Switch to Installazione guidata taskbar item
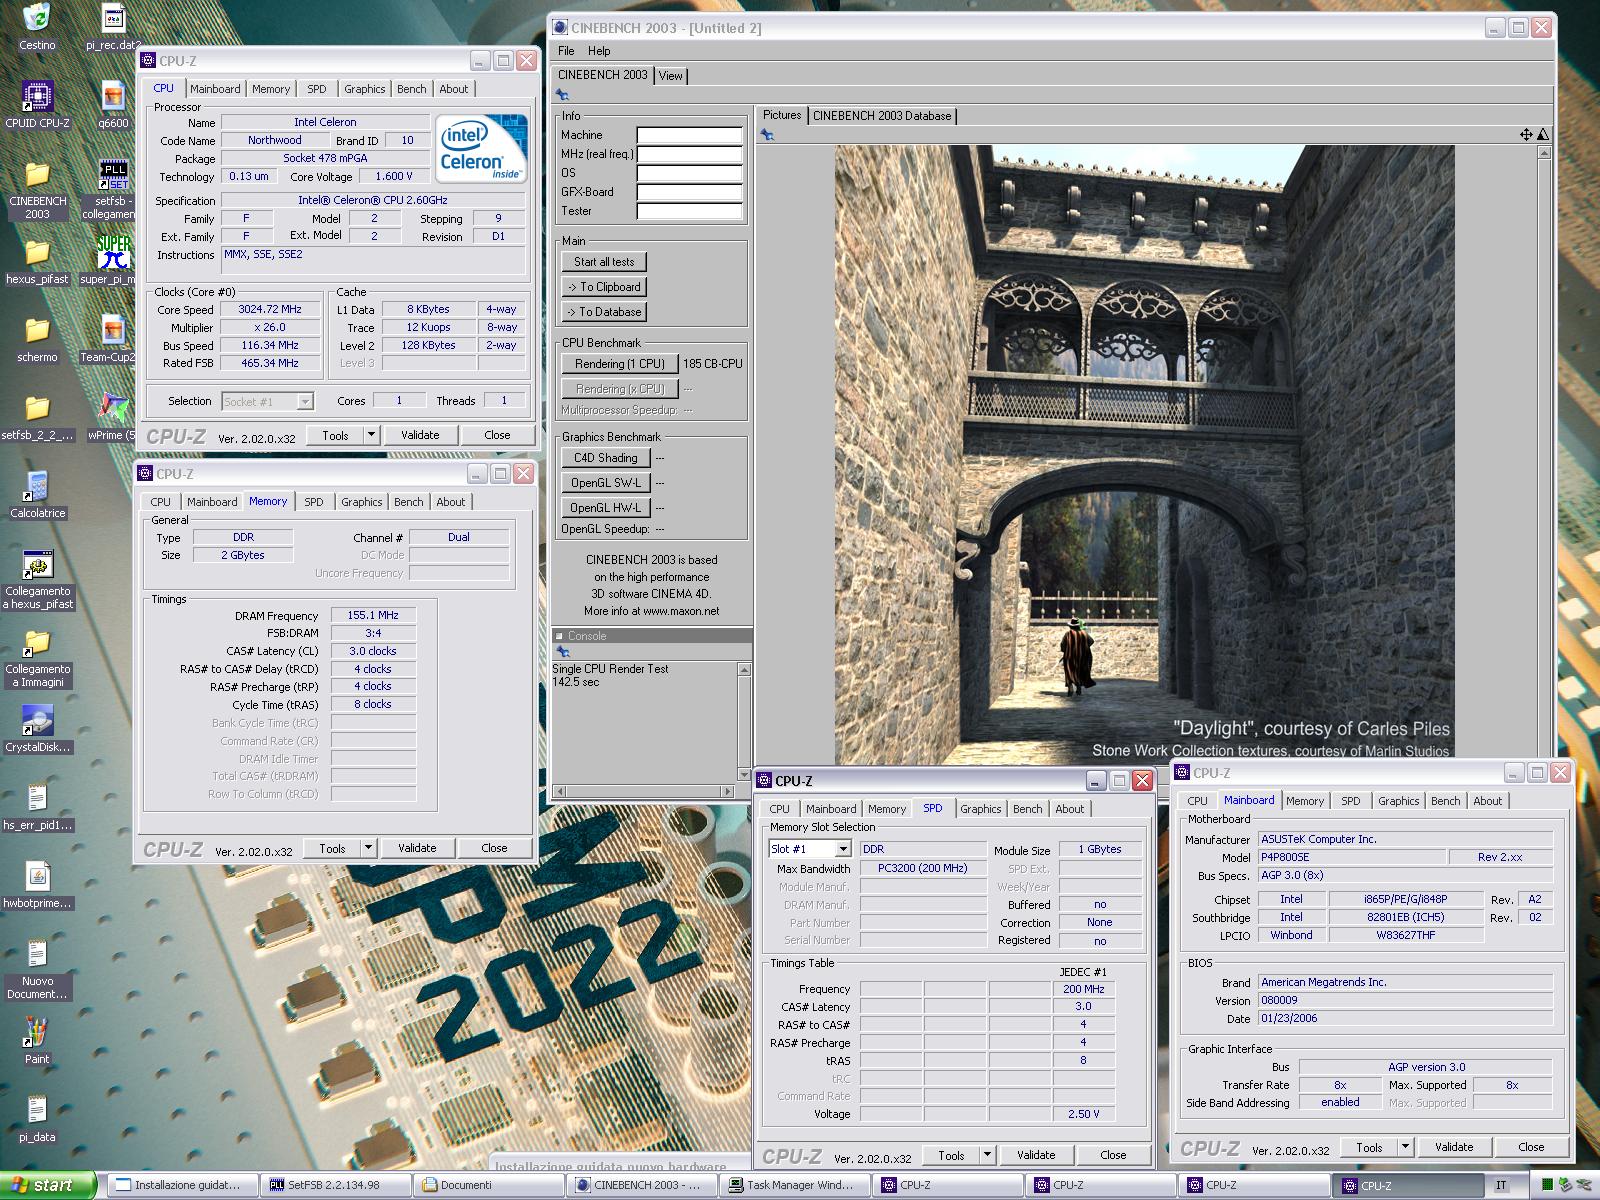The height and width of the screenshot is (1200, 1600). (x=181, y=1185)
